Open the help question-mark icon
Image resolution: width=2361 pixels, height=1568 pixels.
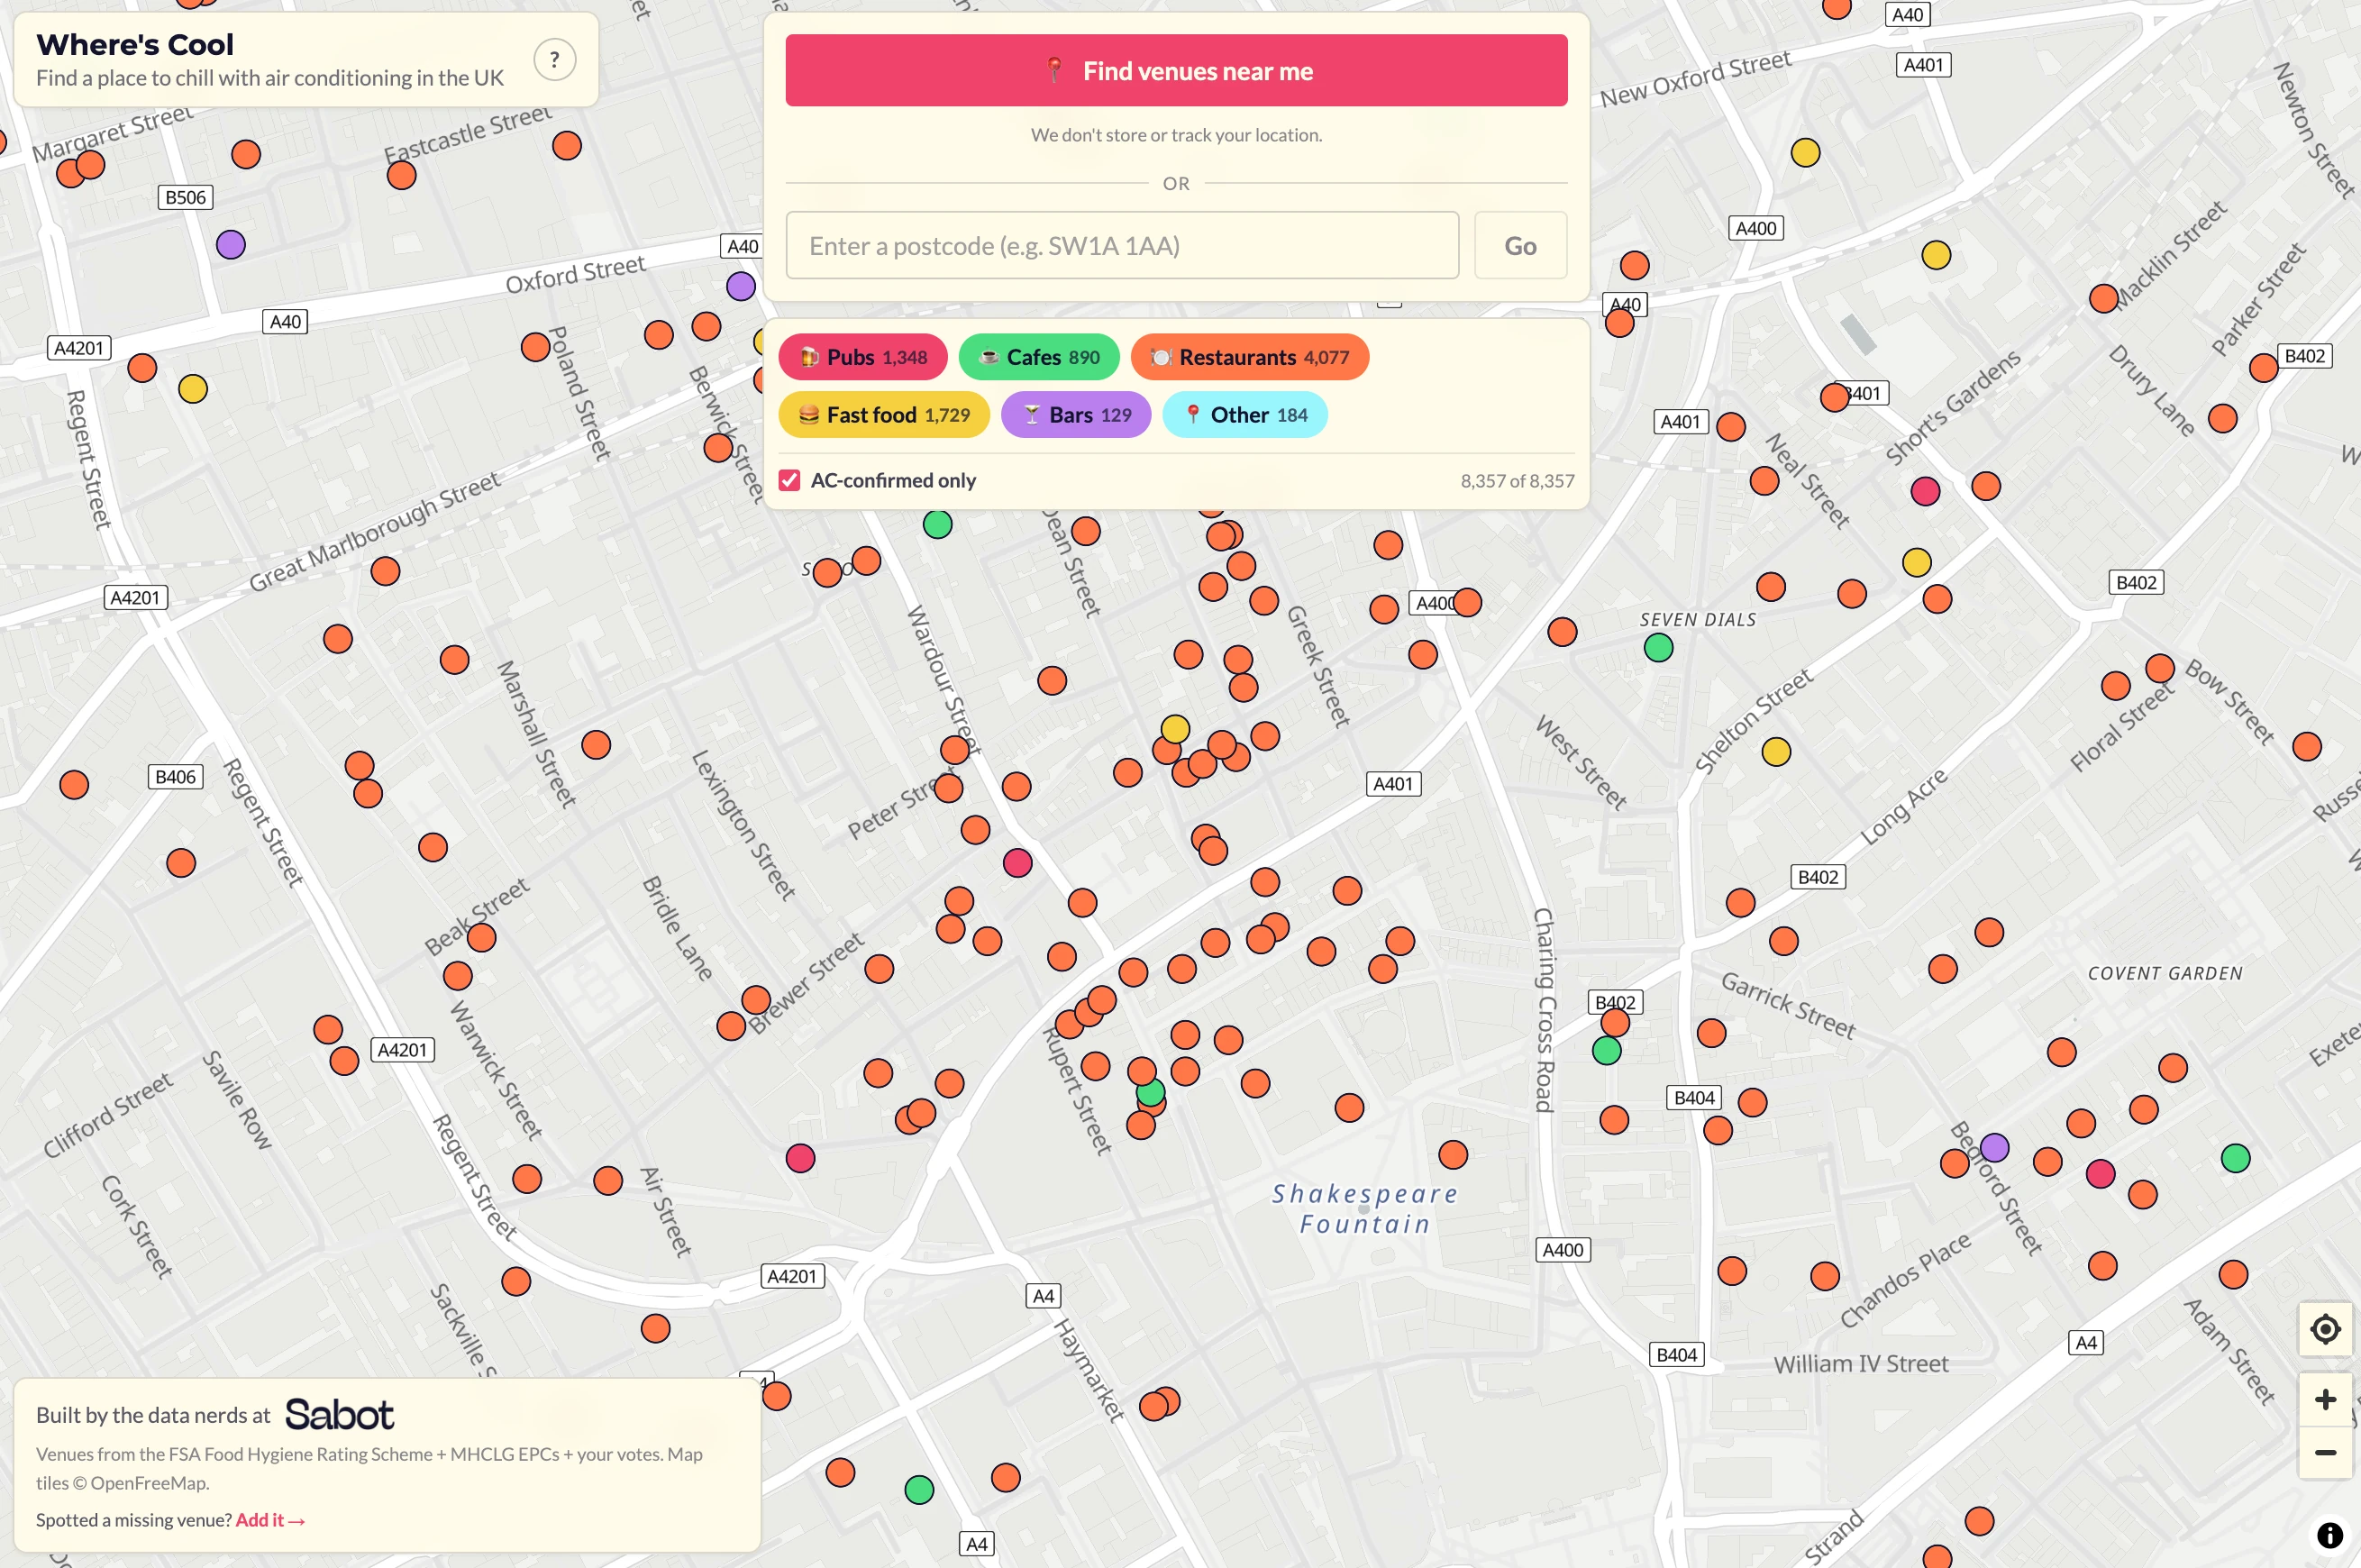[x=554, y=60]
